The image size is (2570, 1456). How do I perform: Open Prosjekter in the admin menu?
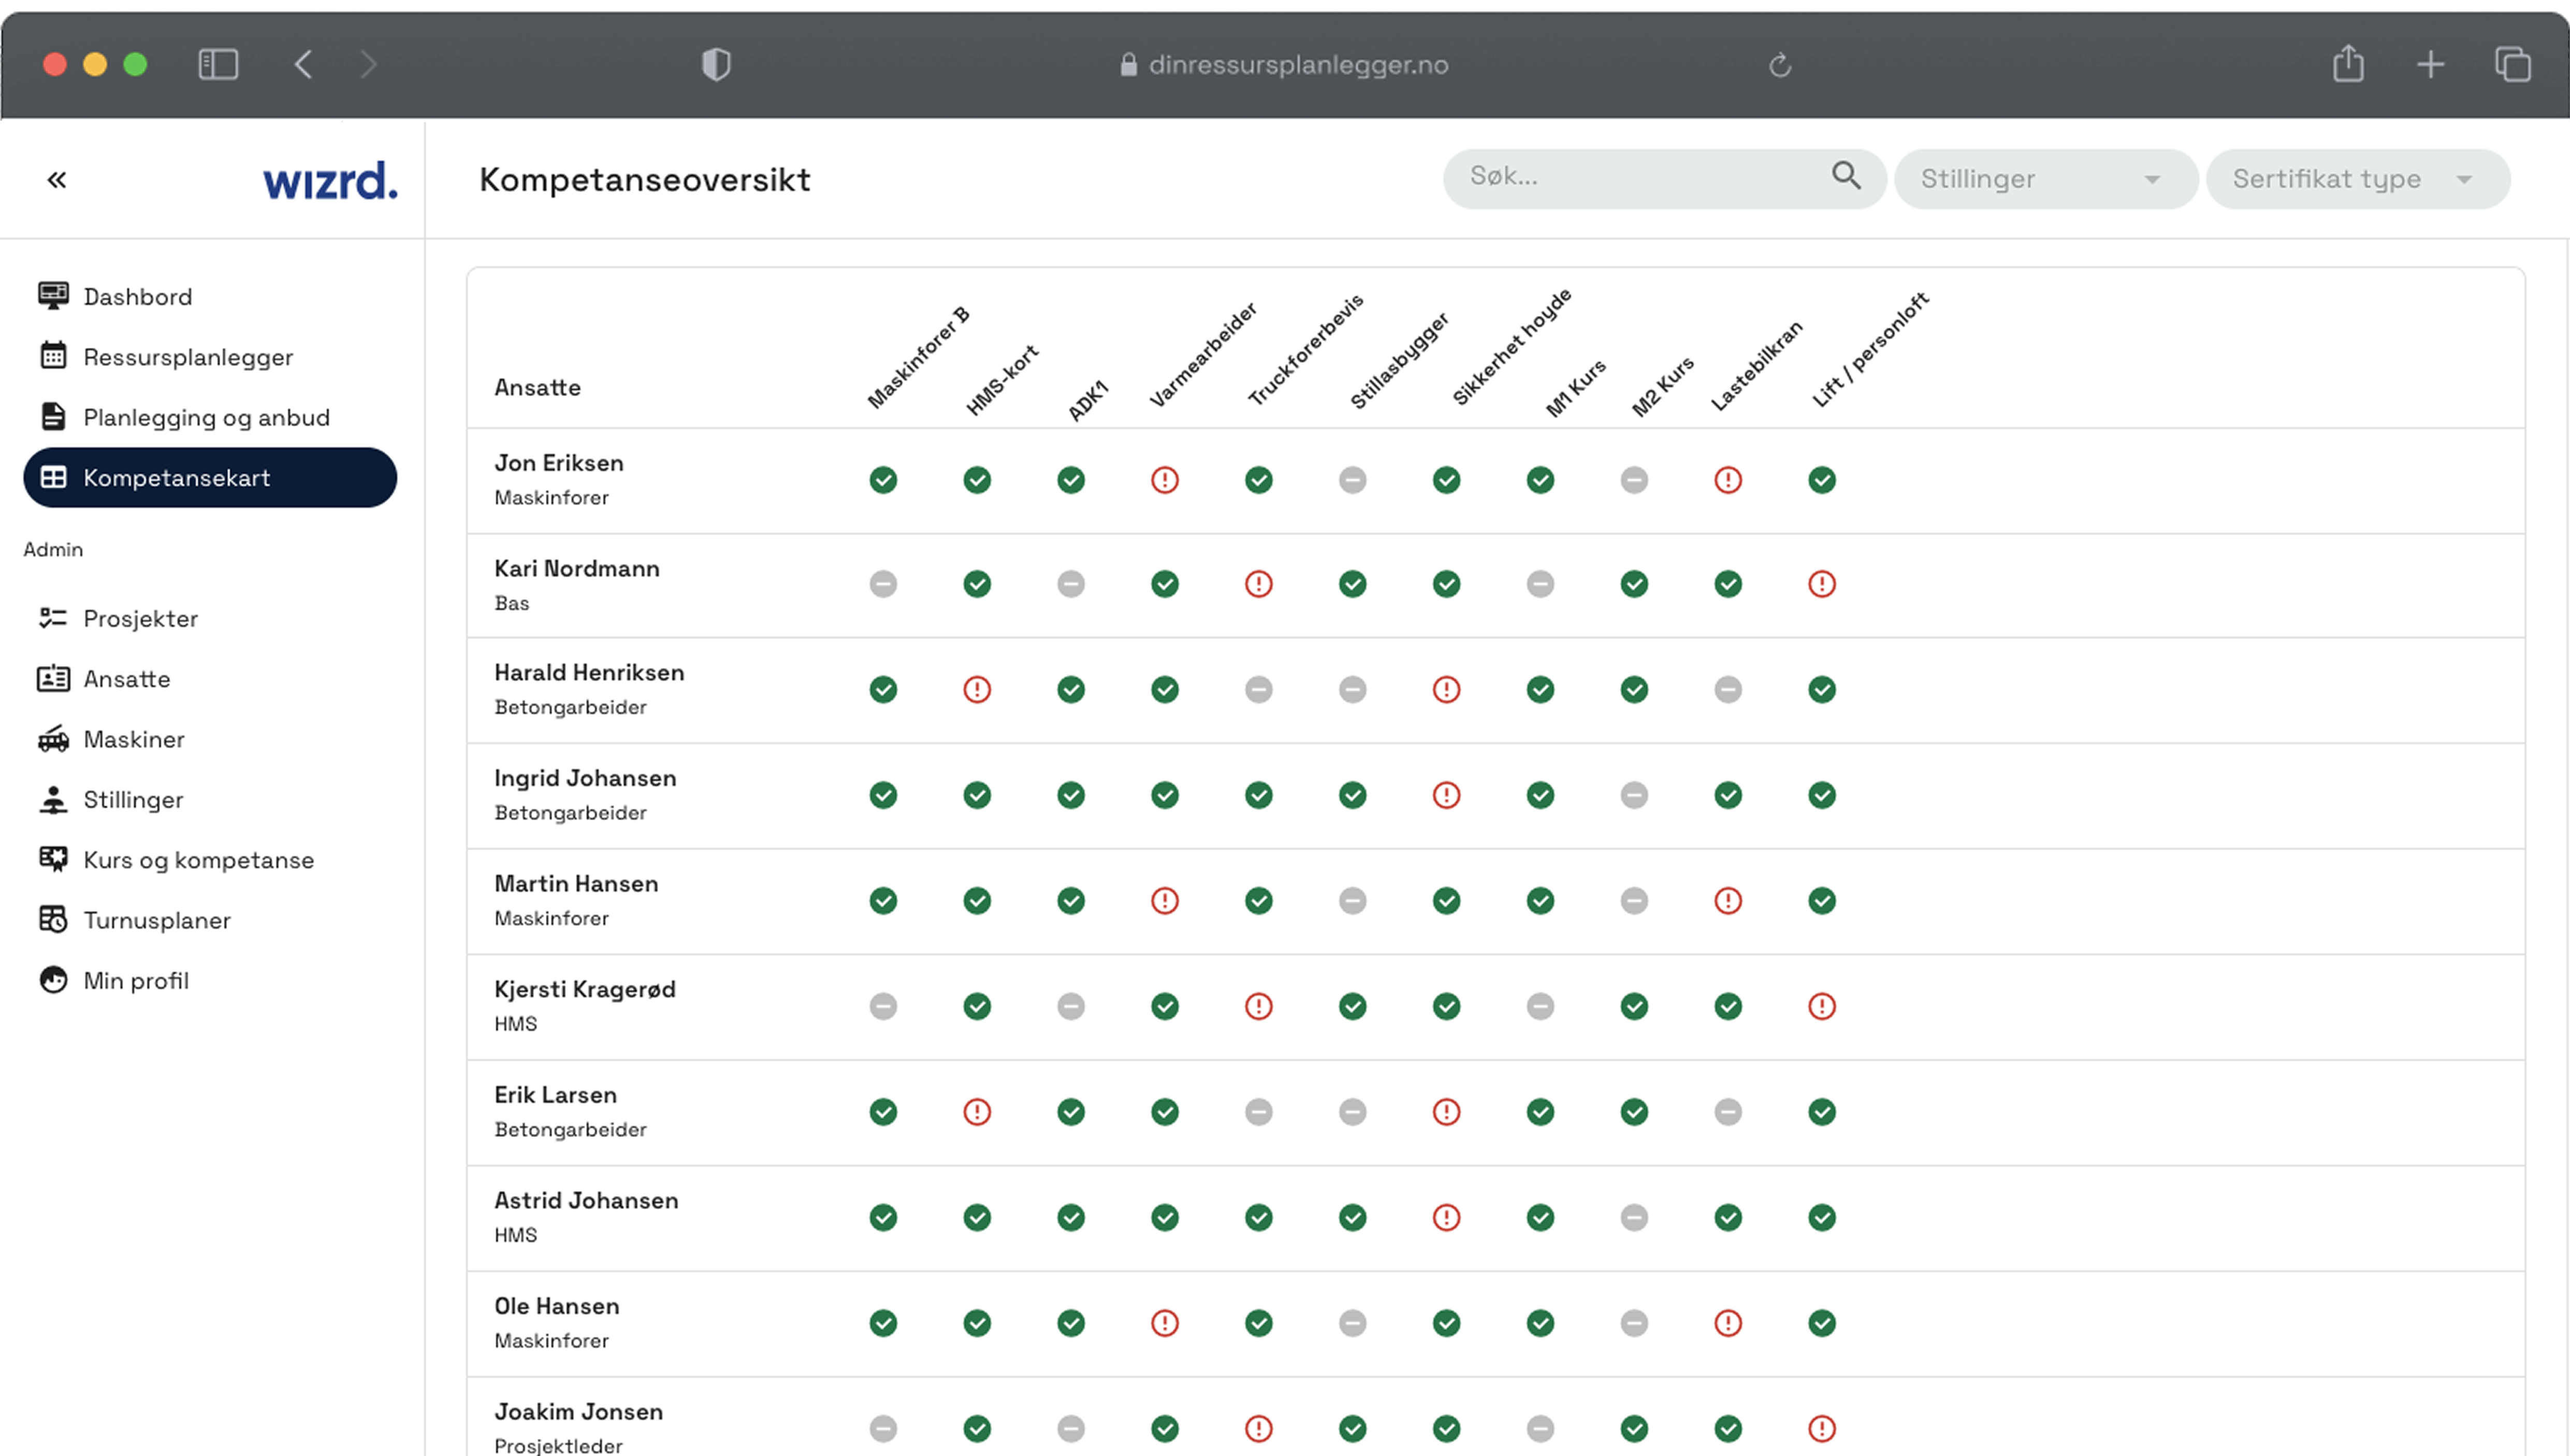(x=140, y=618)
